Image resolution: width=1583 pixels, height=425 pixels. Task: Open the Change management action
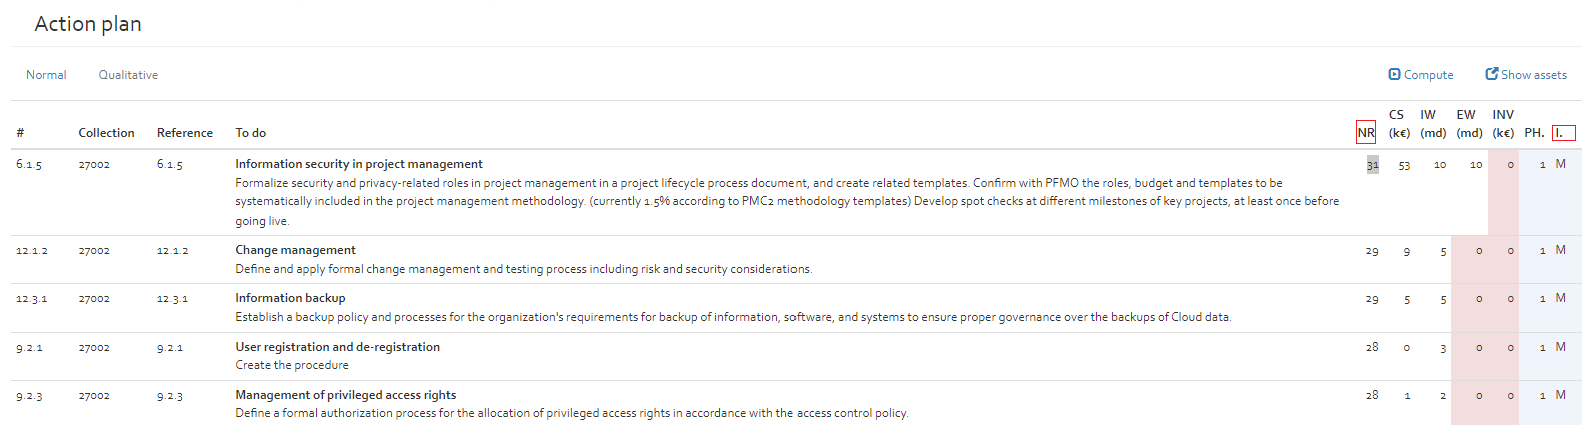point(295,250)
